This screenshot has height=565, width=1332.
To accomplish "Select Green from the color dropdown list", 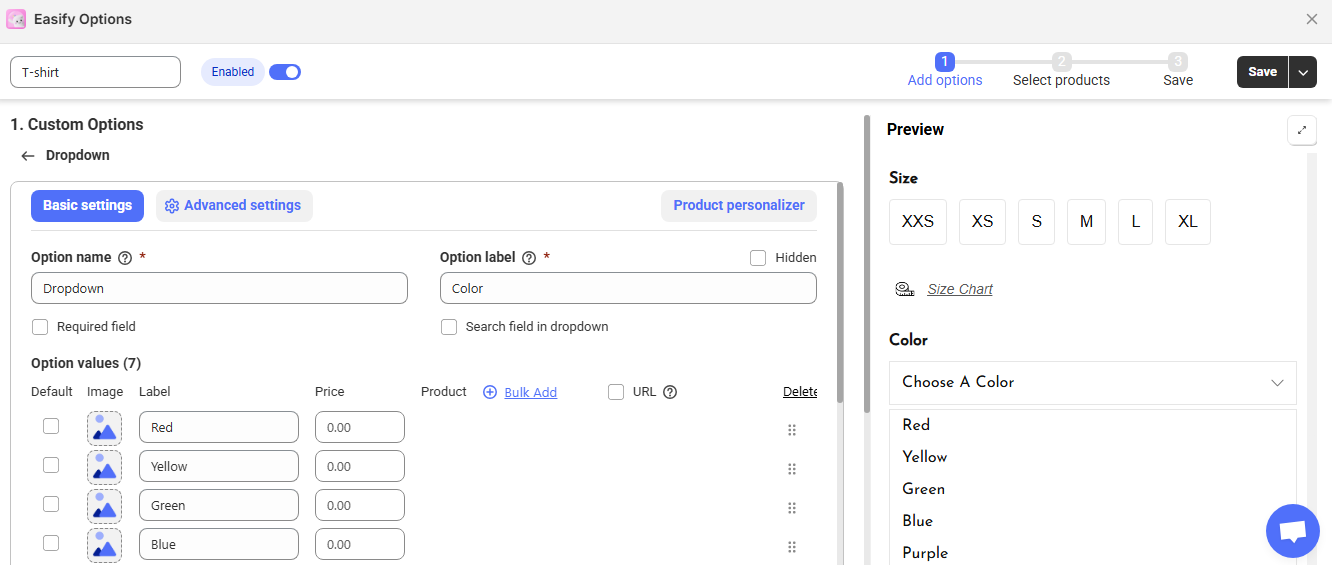I will click(923, 489).
